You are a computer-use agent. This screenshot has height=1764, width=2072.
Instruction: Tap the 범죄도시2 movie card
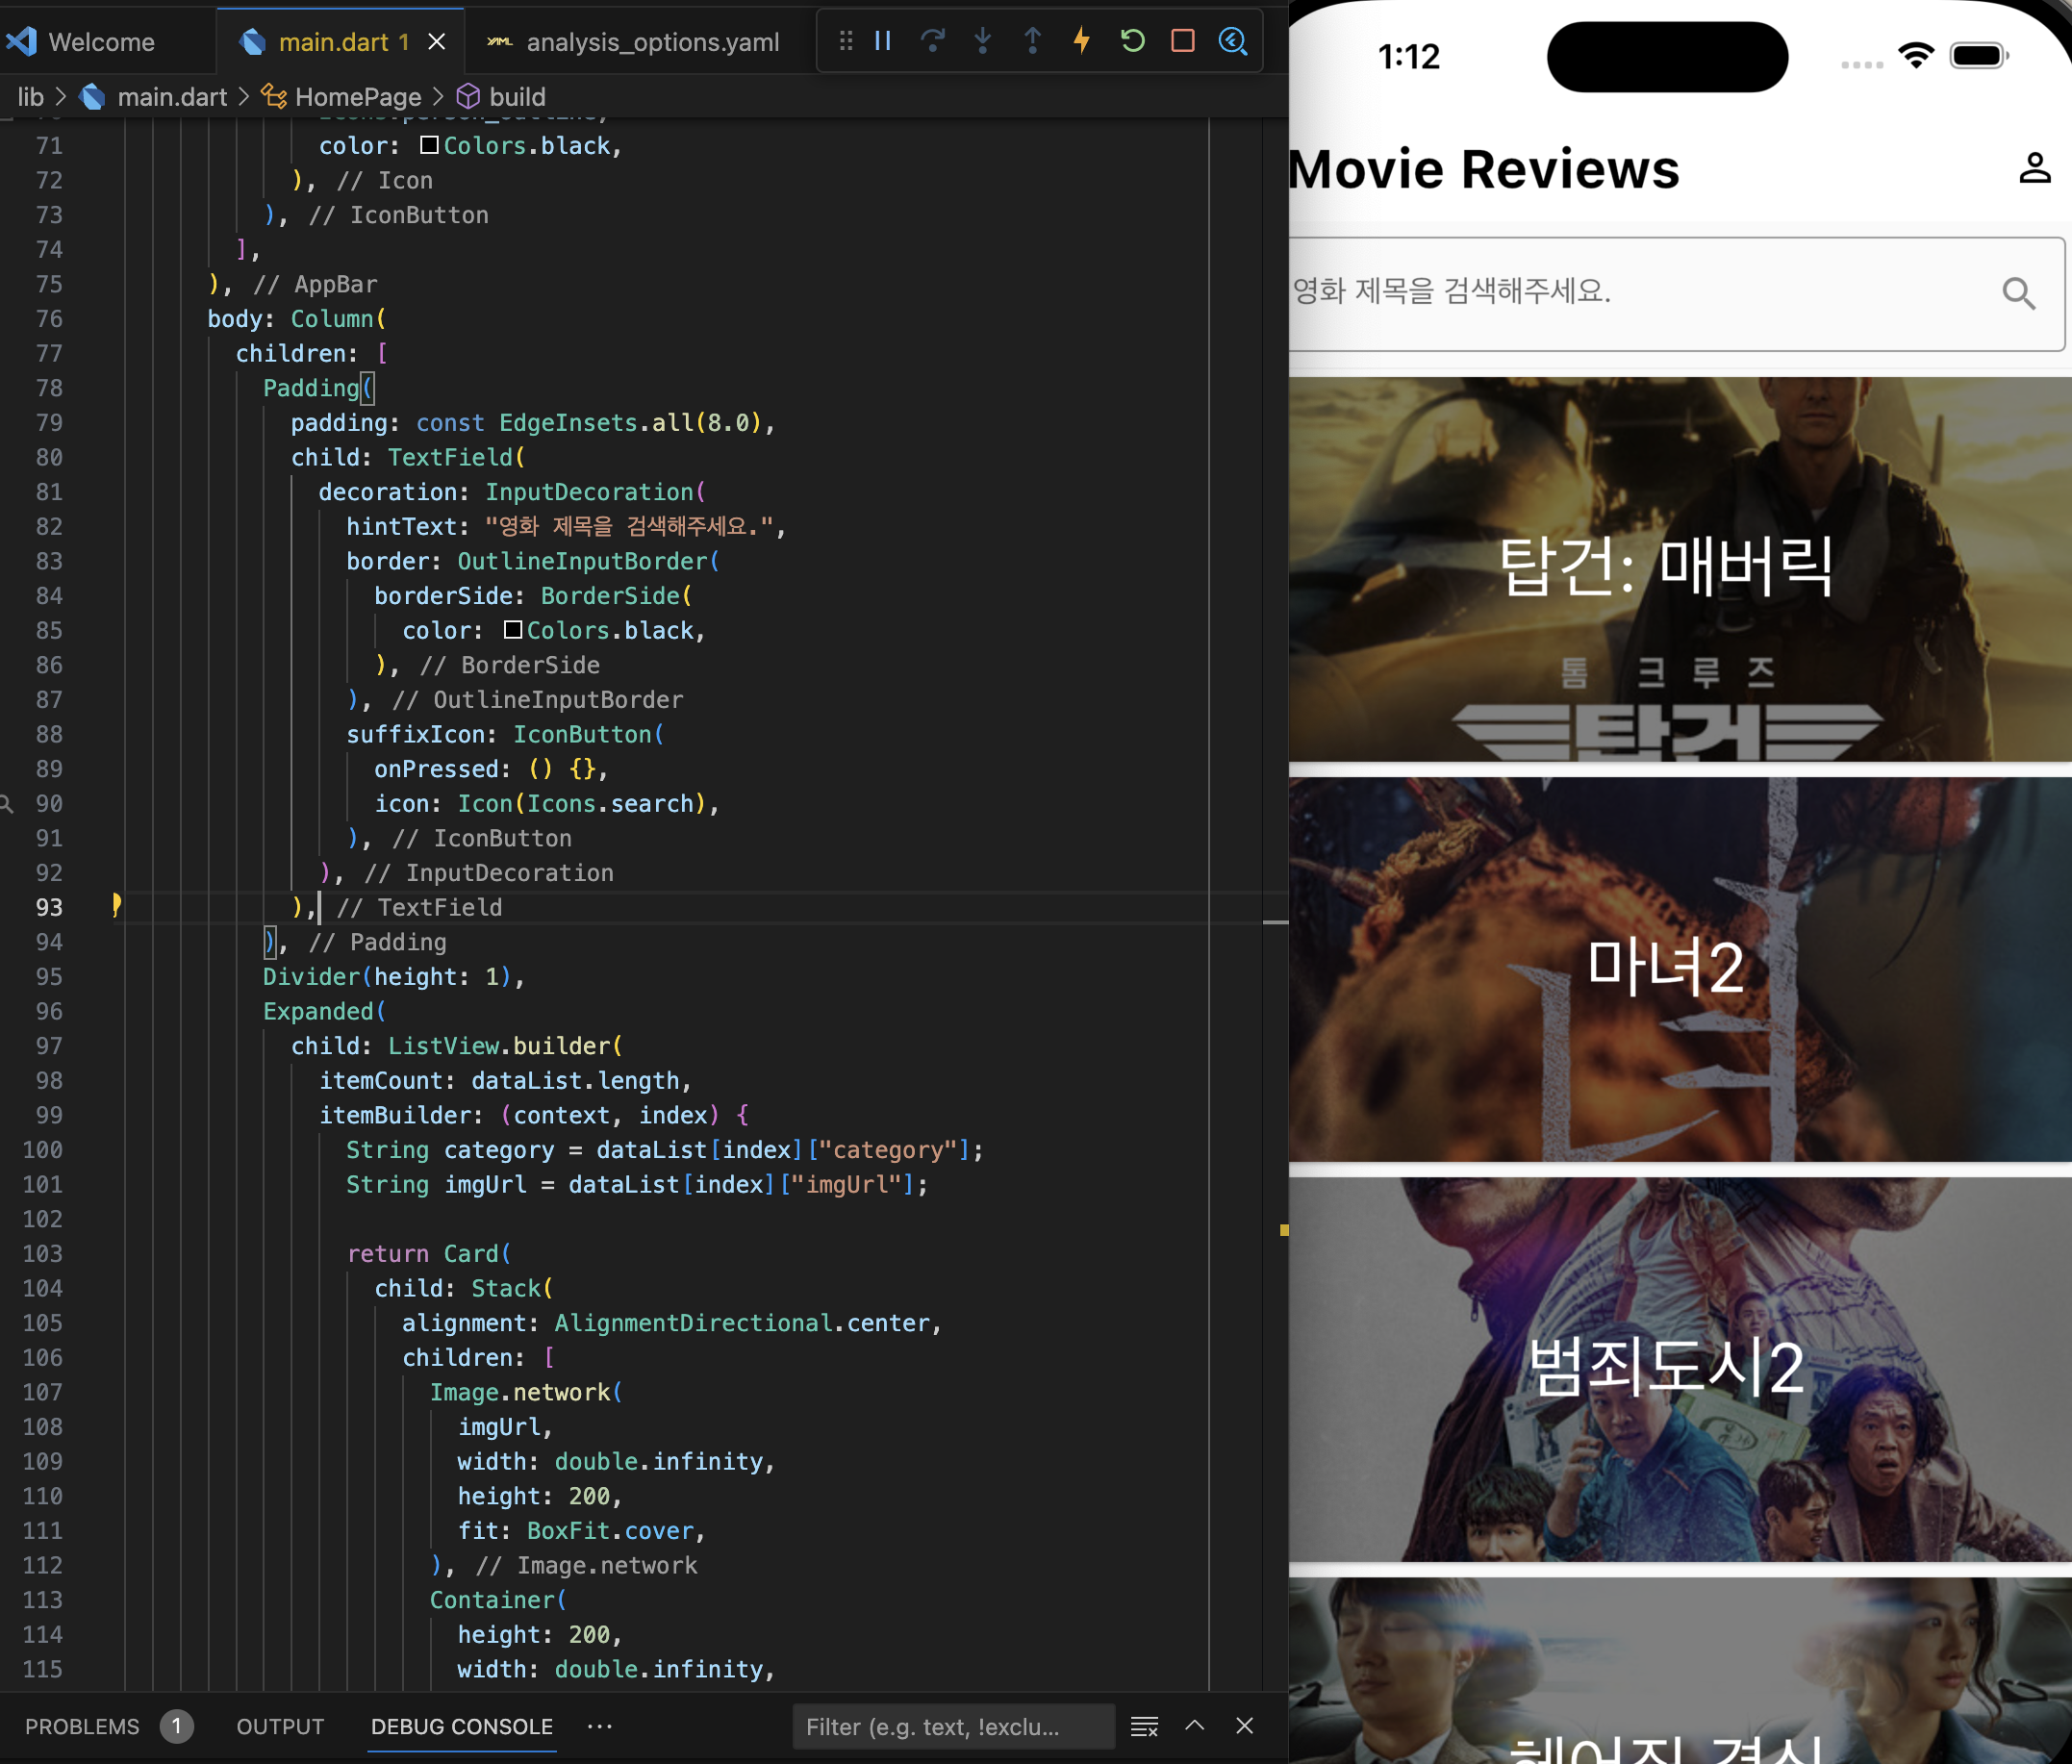[x=1680, y=1369]
